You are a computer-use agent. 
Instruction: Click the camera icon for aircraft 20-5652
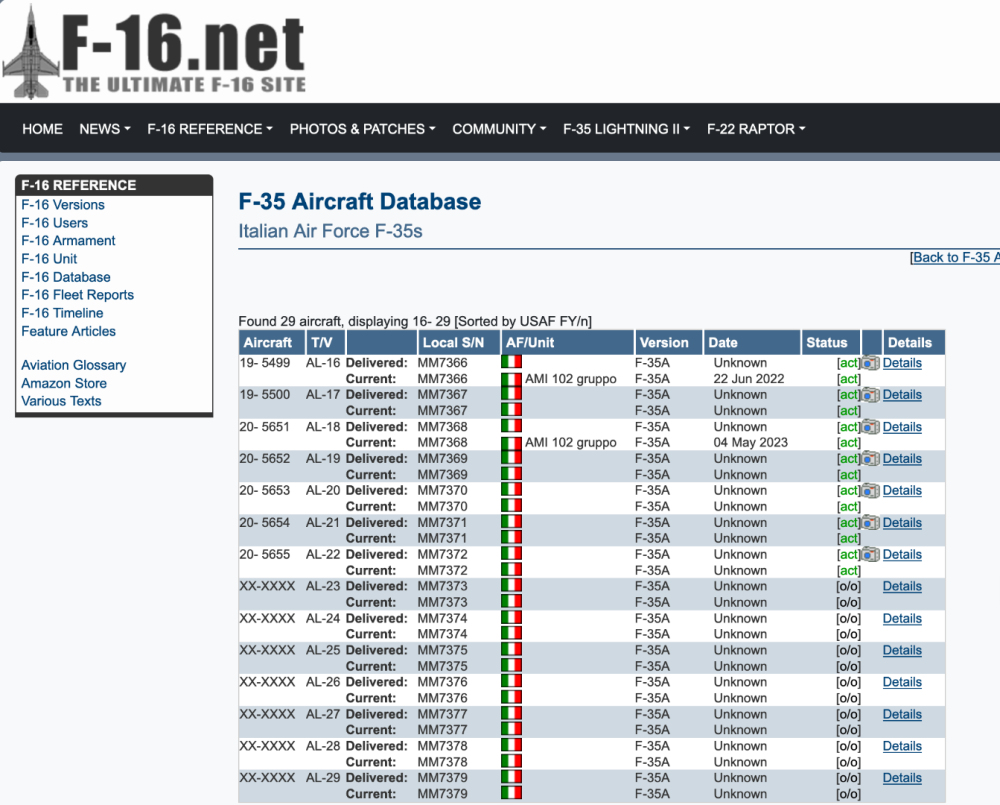click(x=870, y=459)
